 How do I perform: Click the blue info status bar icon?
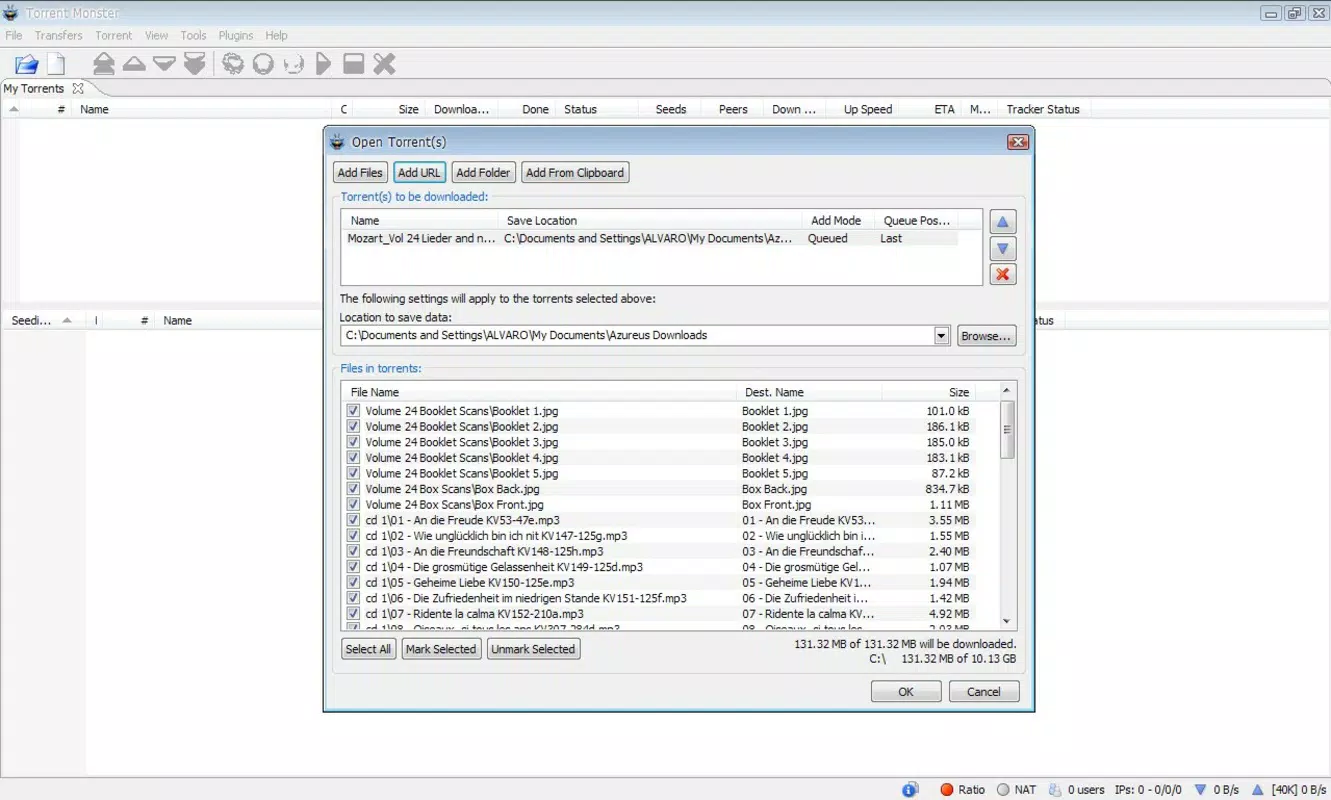[x=910, y=789]
